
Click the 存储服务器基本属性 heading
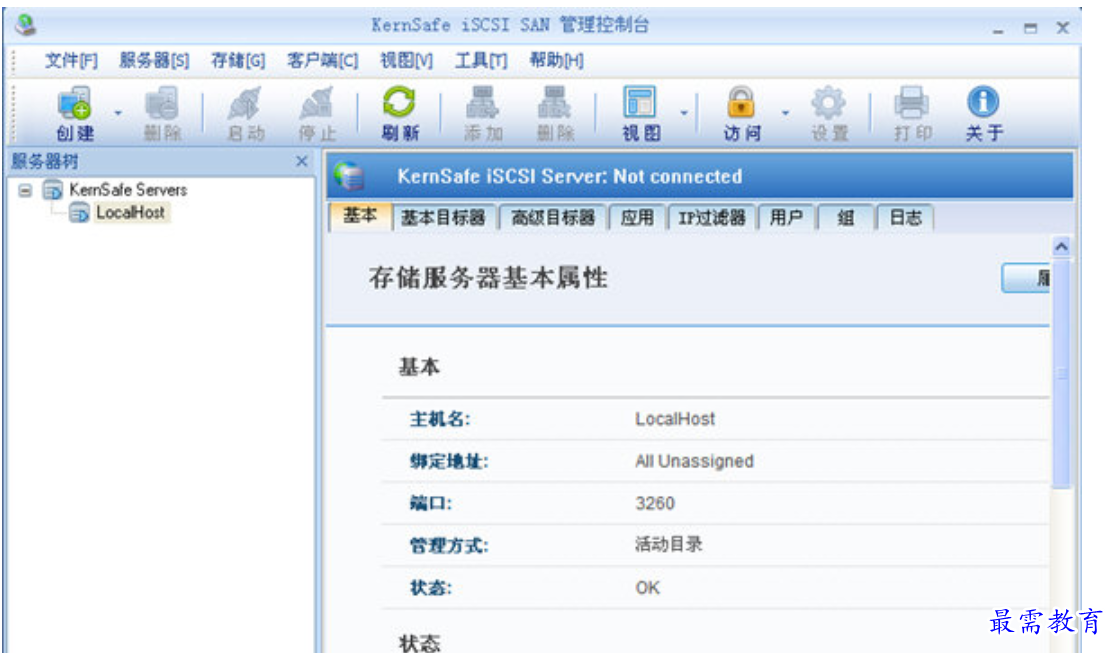(487, 278)
